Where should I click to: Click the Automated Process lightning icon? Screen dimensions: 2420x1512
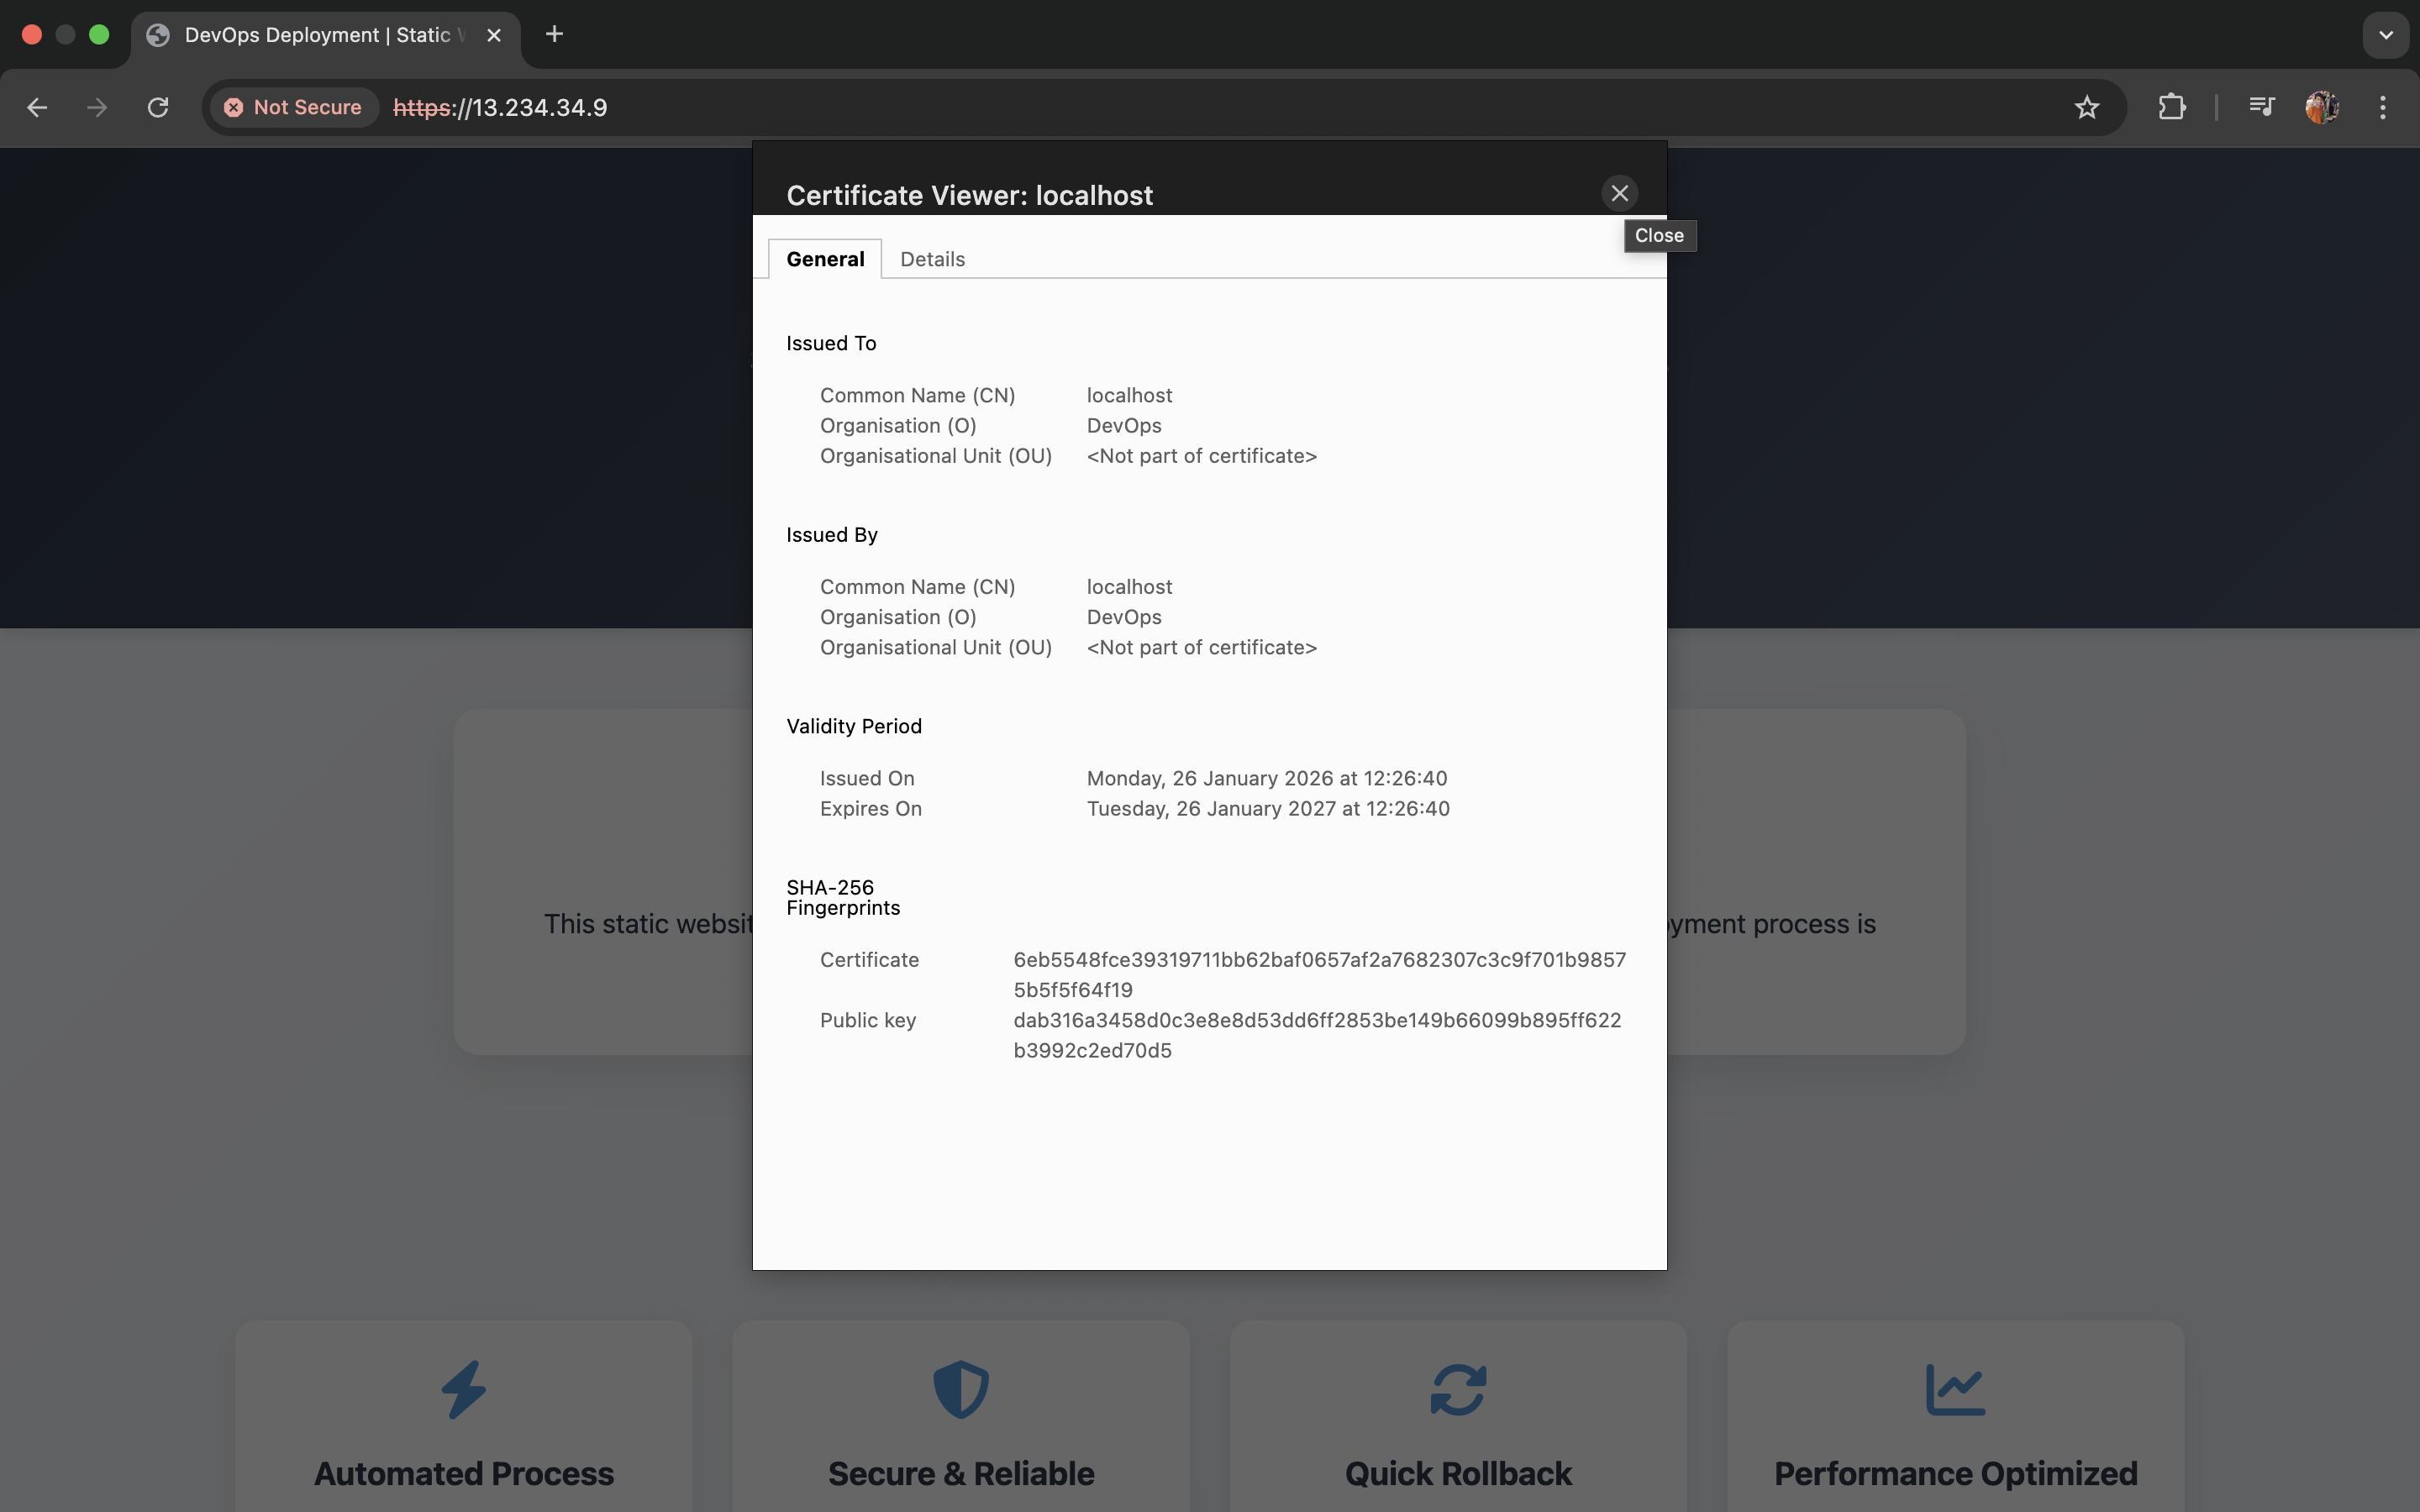click(x=463, y=1389)
